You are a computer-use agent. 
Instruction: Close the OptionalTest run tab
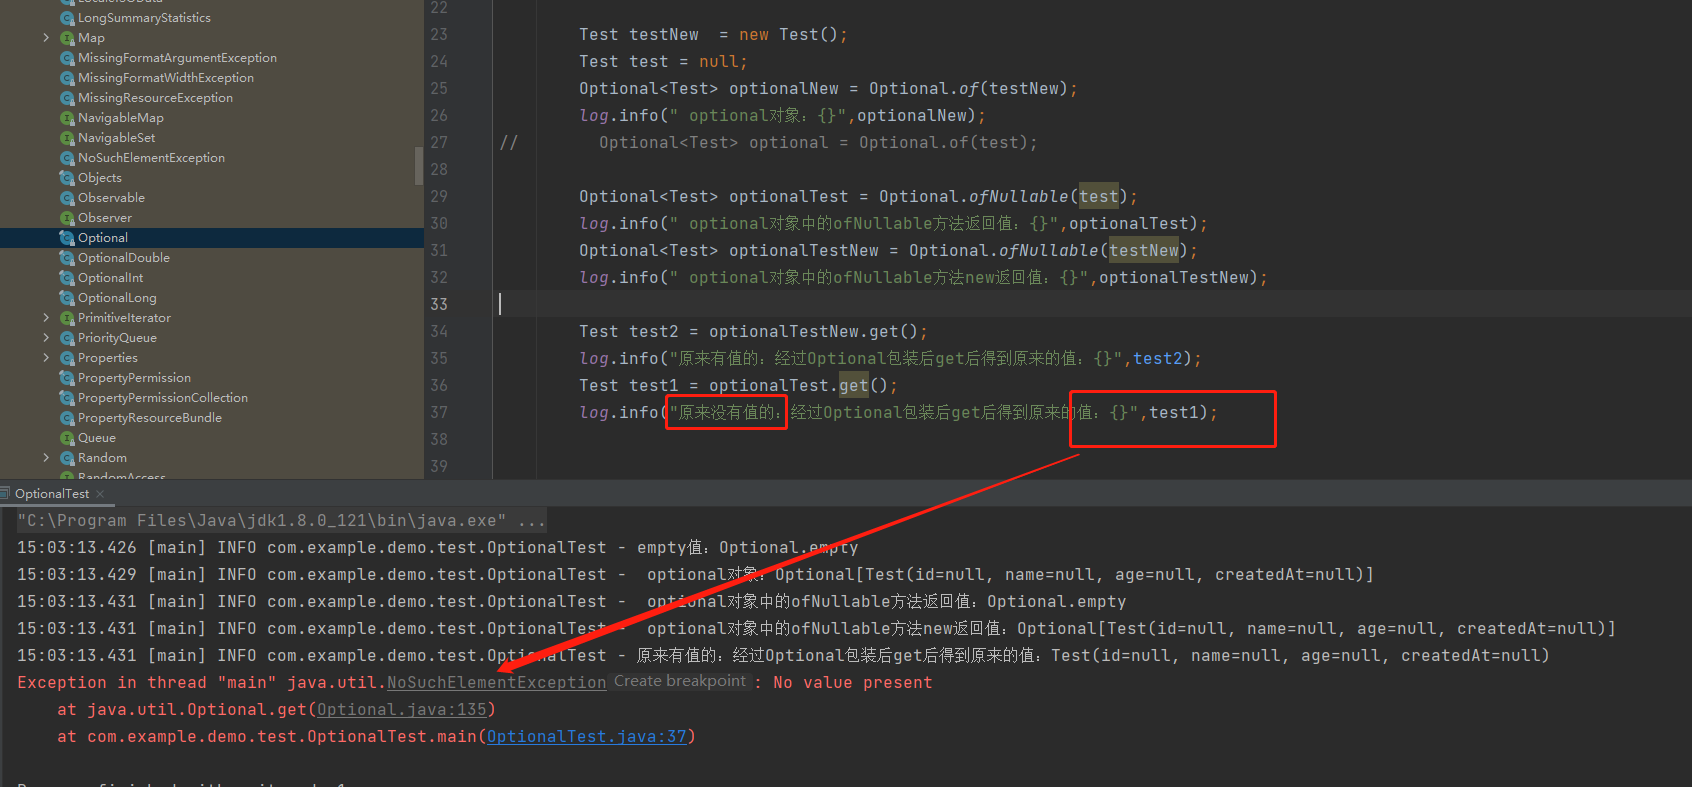[100, 494]
